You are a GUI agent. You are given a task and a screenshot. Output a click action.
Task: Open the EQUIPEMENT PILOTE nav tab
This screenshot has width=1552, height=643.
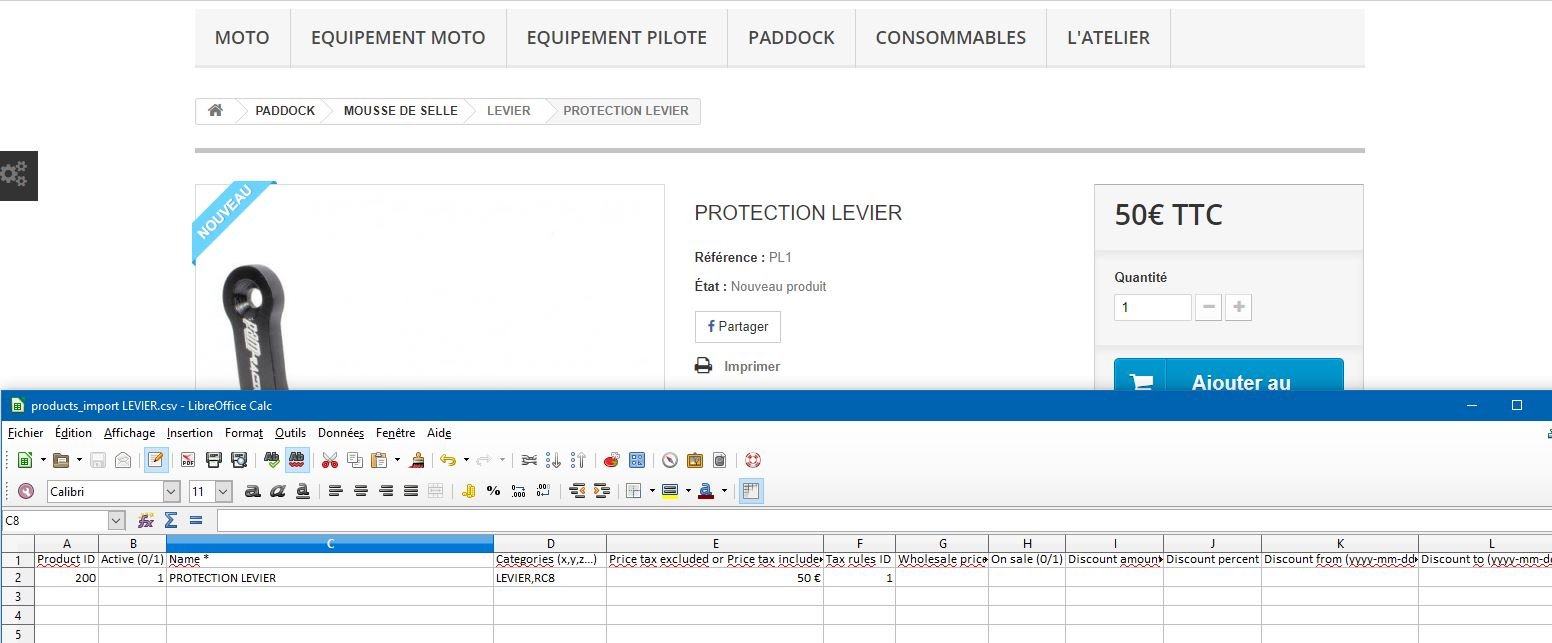(617, 38)
